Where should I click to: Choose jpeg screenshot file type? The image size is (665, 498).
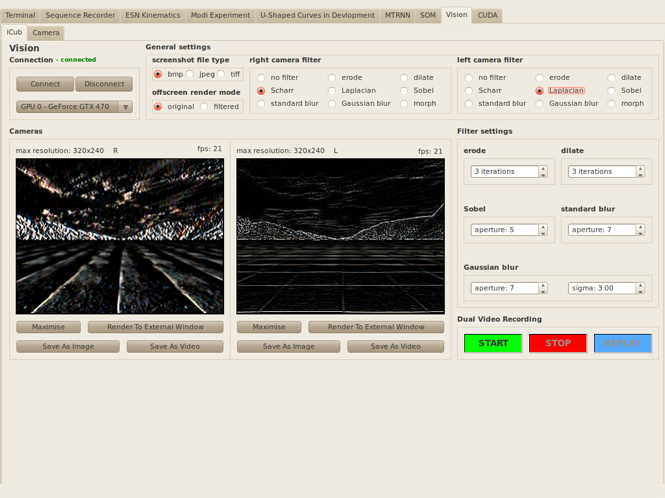click(190, 74)
